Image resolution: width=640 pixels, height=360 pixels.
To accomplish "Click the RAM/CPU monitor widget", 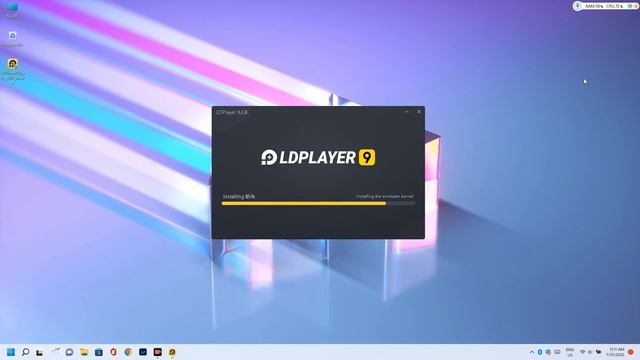I will pyautogui.click(x=606, y=6).
